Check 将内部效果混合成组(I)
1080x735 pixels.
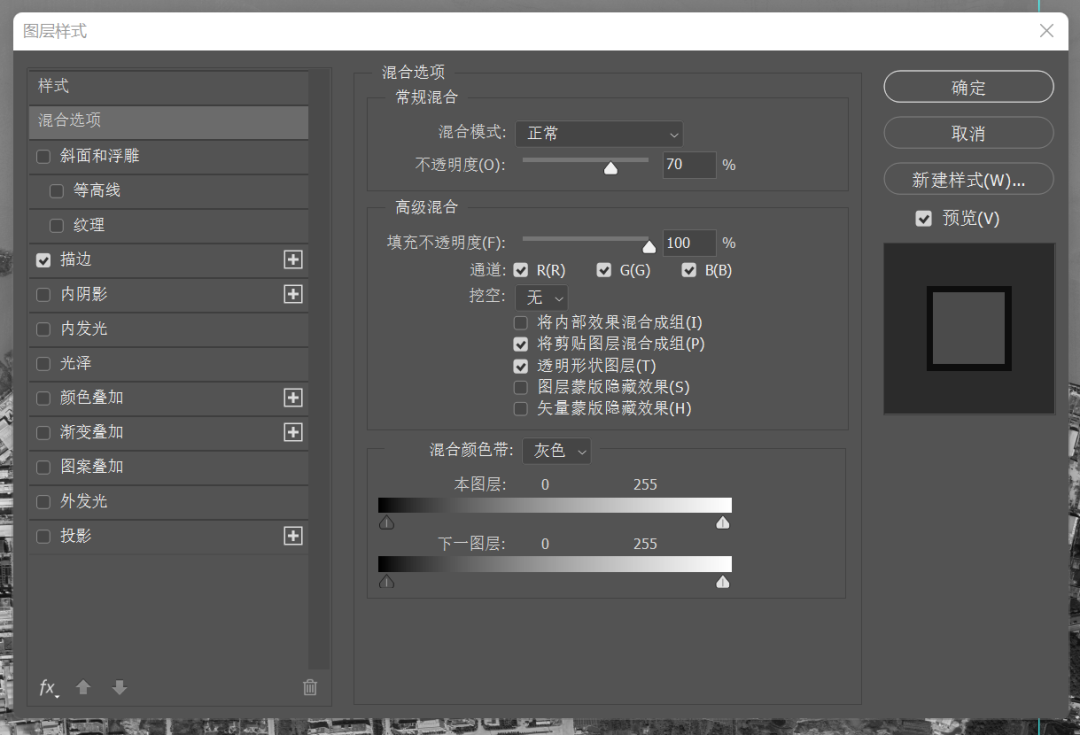coord(521,322)
